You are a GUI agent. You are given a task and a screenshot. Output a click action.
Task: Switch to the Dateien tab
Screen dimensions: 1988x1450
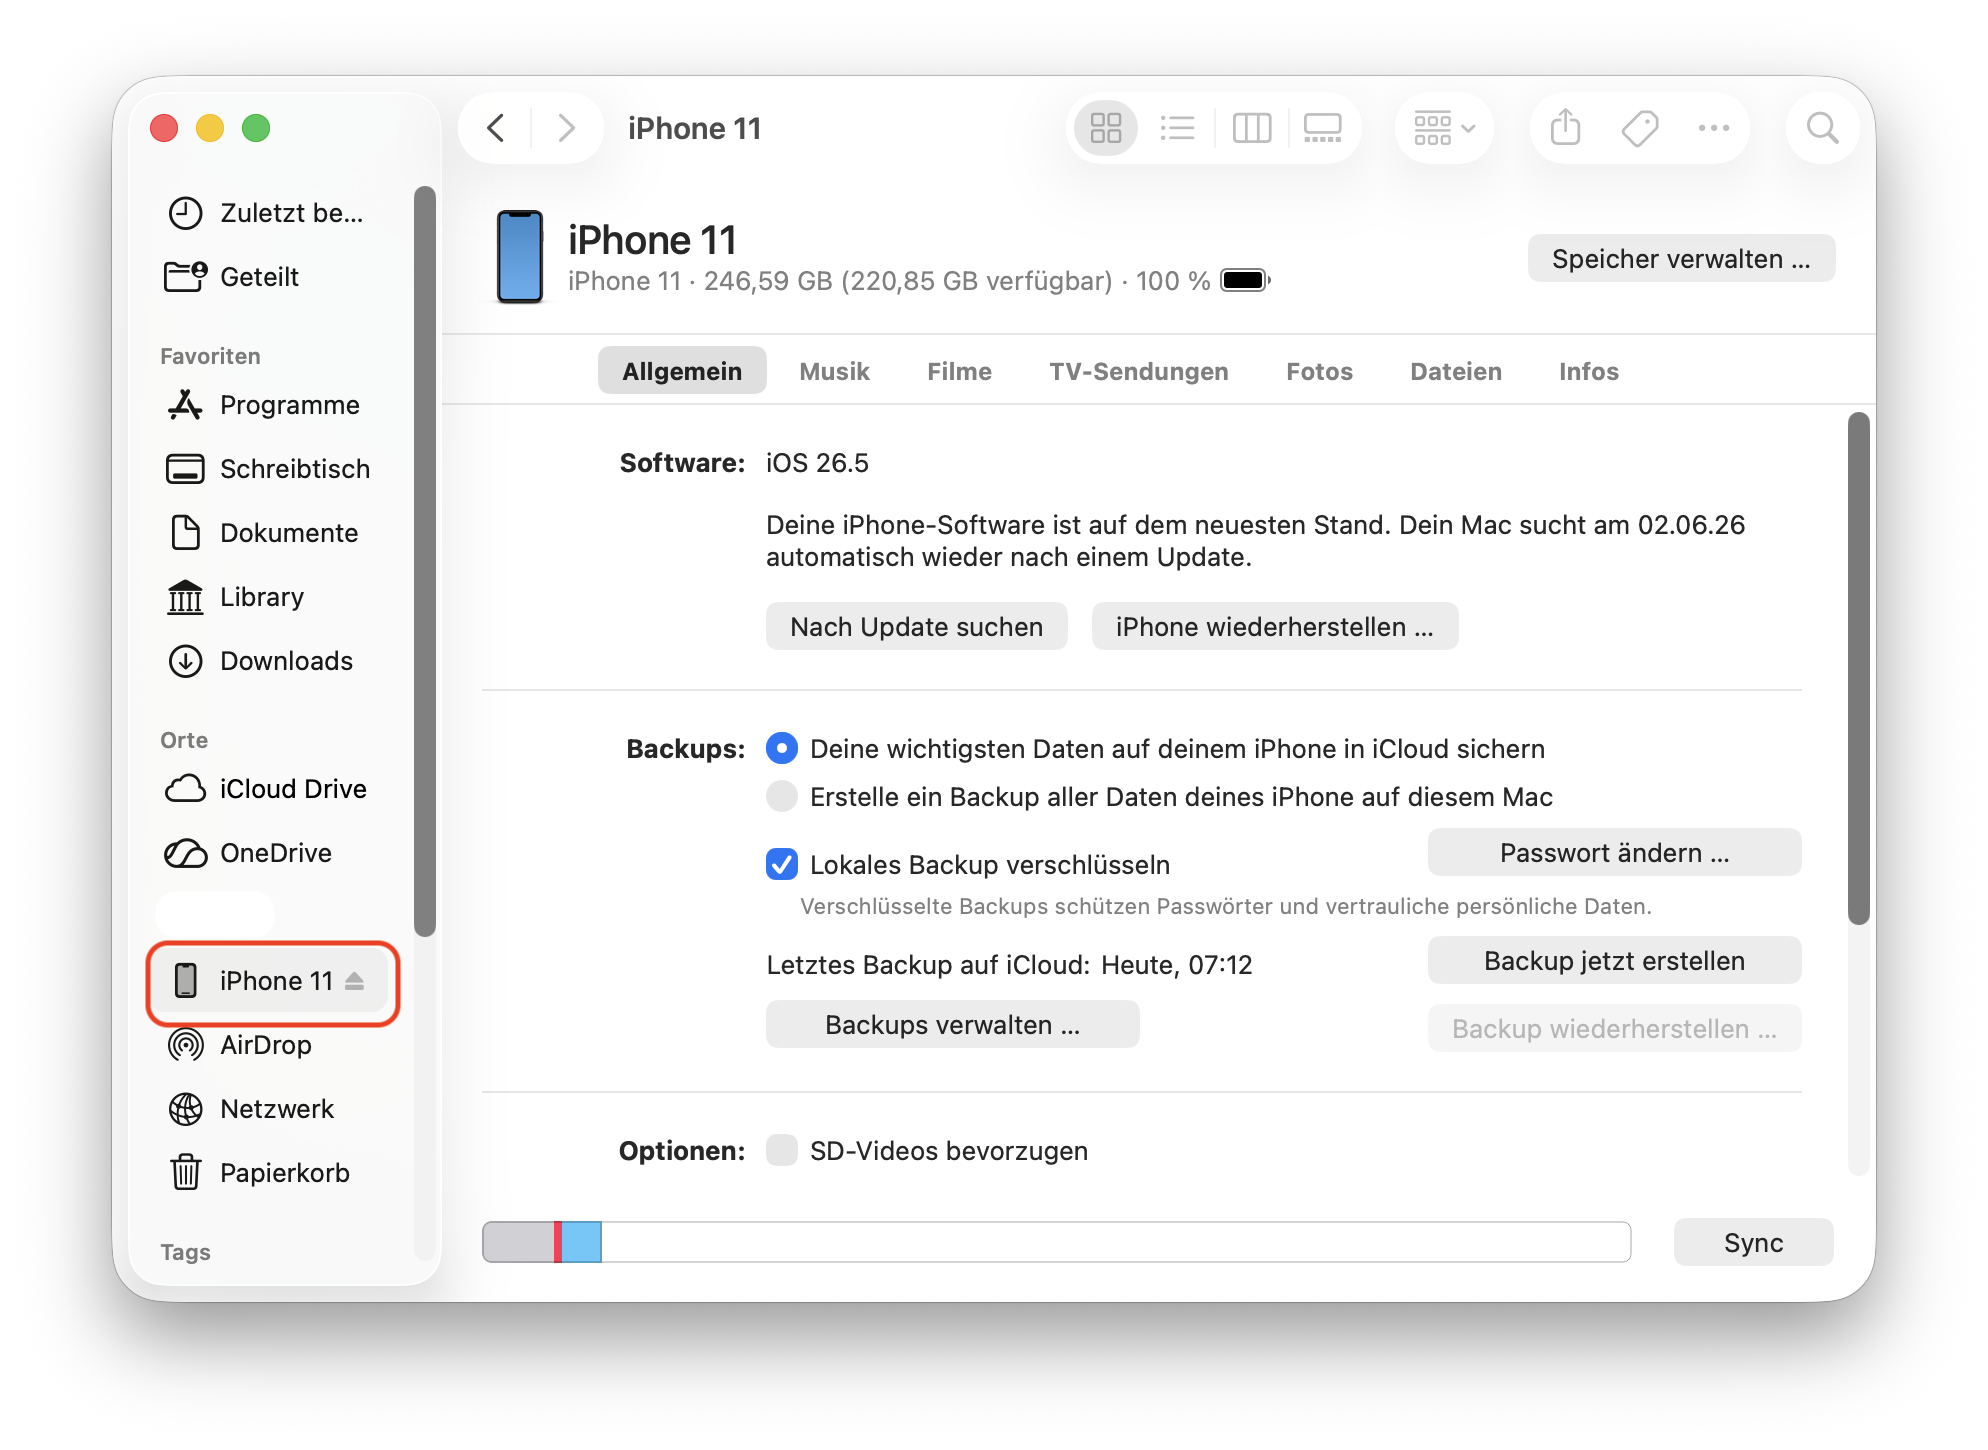coord(1456,371)
